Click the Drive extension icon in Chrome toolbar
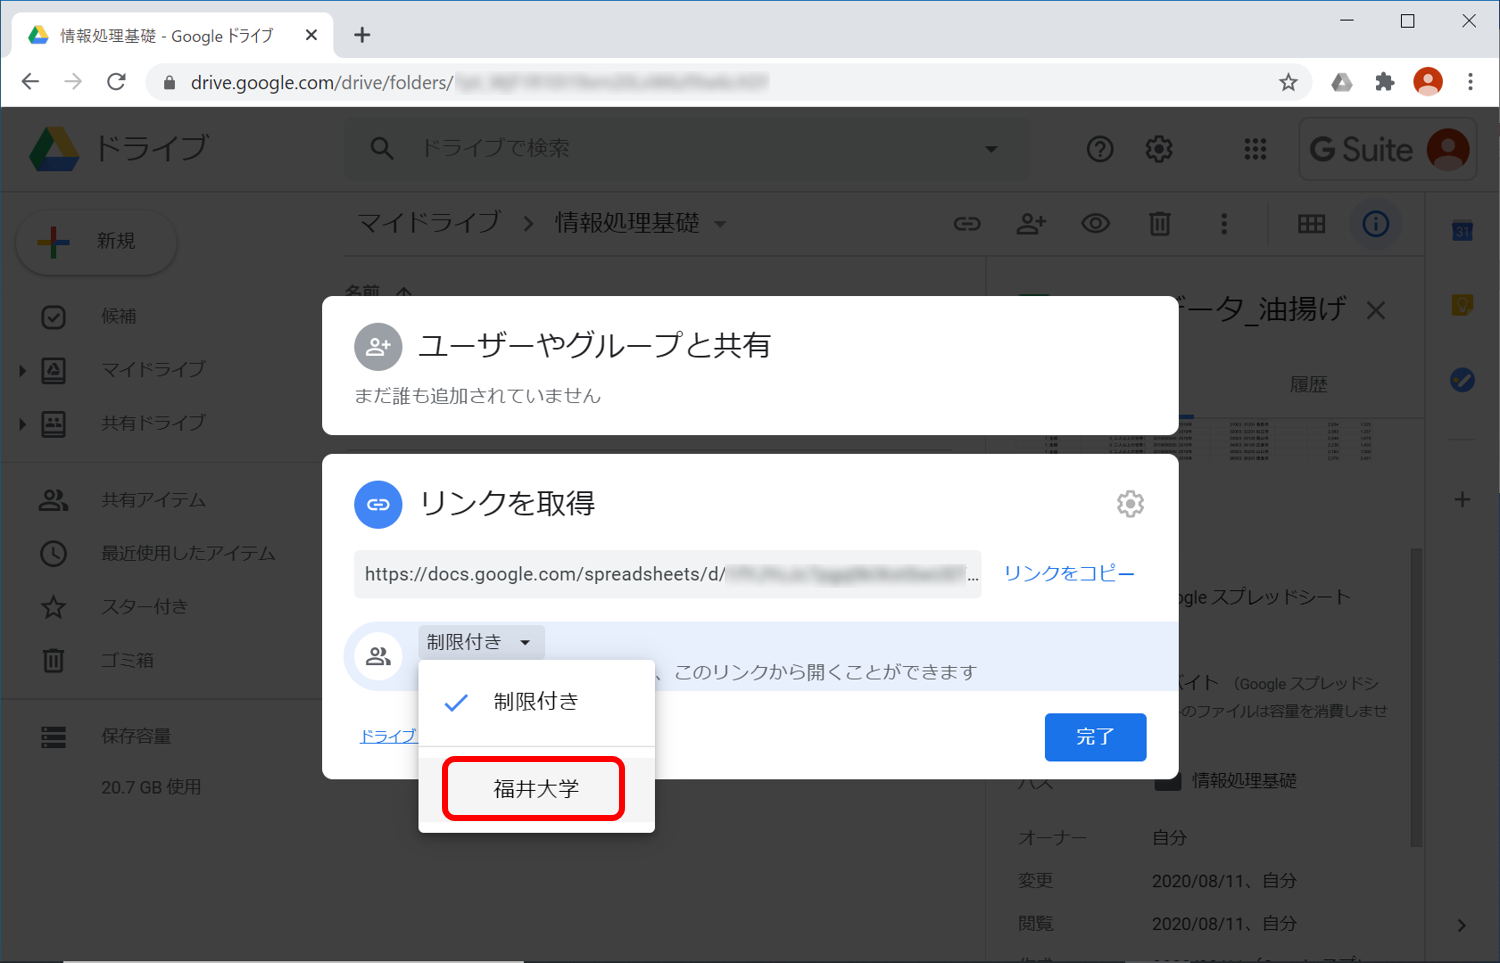1500x963 pixels. point(1342,82)
